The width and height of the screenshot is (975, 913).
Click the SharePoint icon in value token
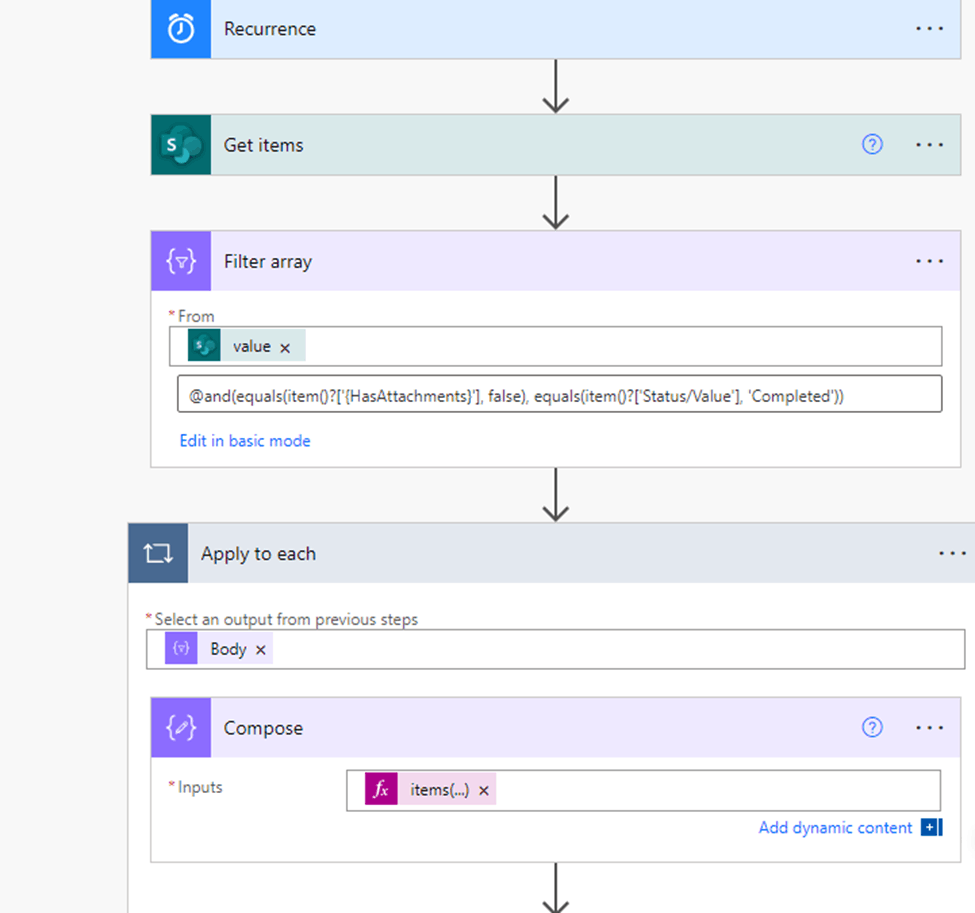click(x=204, y=346)
